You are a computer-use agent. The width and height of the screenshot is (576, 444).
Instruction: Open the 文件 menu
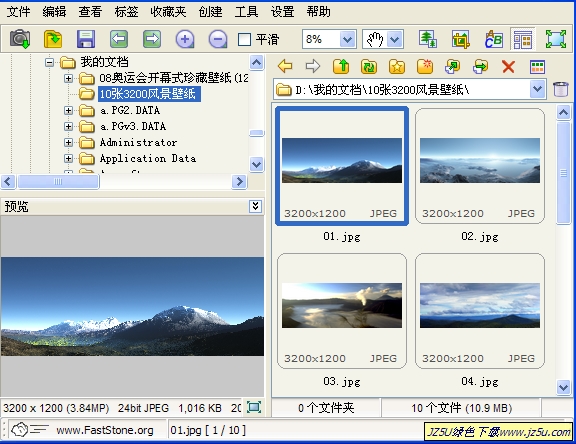pos(18,12)
